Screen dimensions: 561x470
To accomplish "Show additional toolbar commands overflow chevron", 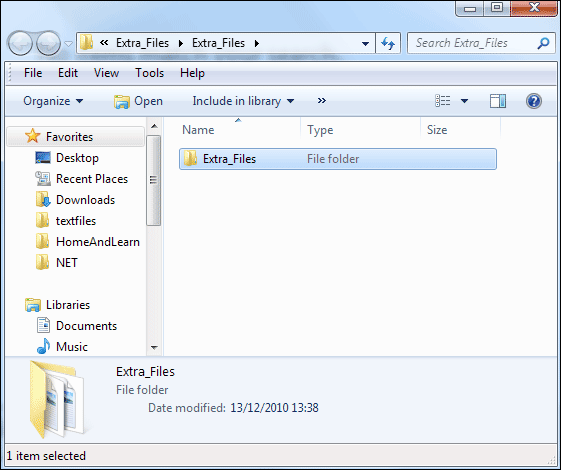I will [x=322, y=101].
